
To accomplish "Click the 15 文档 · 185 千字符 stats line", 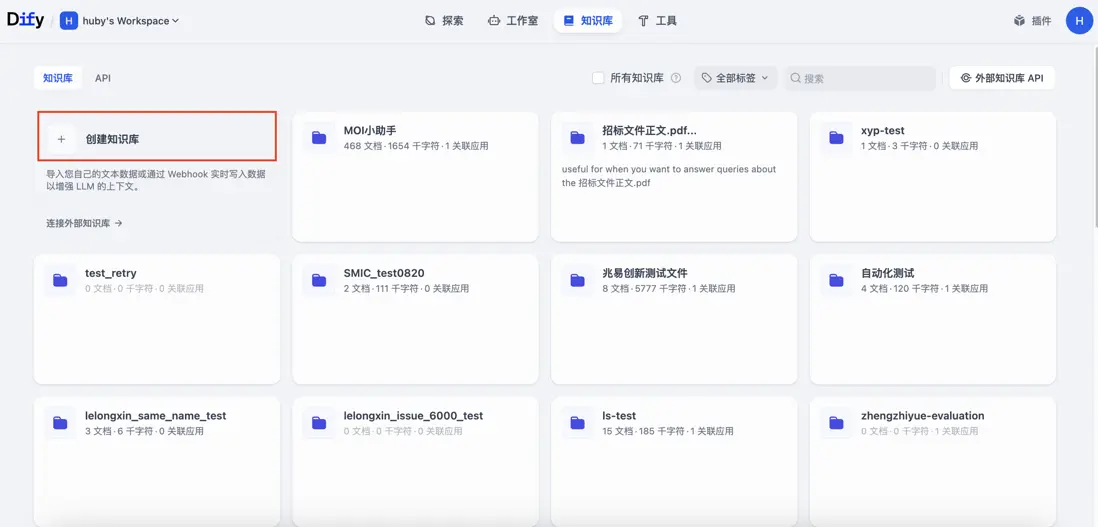I will (x=666, y=431).
